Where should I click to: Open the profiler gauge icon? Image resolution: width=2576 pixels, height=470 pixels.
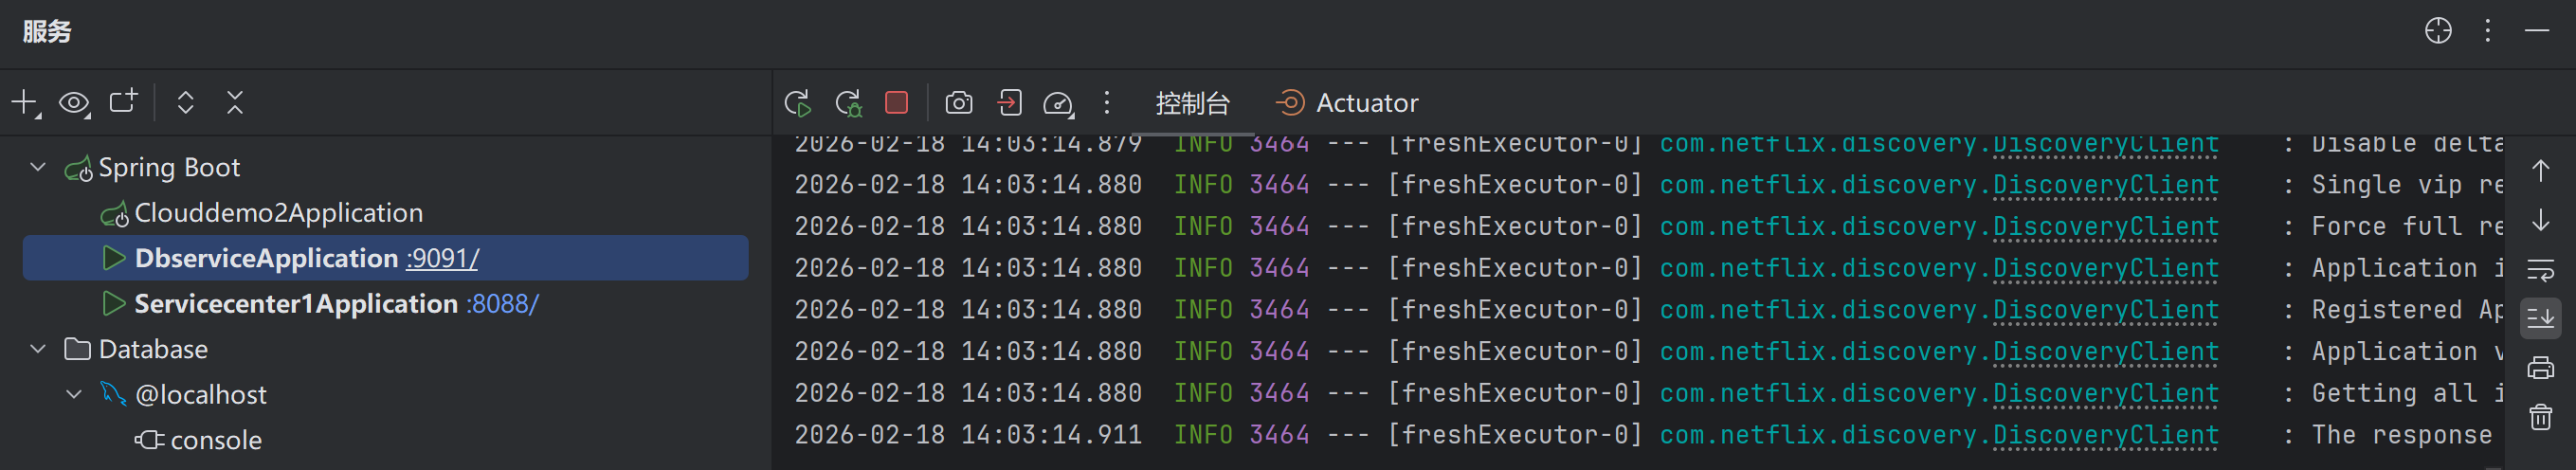pyautogui.click(x=1058, y=103)
